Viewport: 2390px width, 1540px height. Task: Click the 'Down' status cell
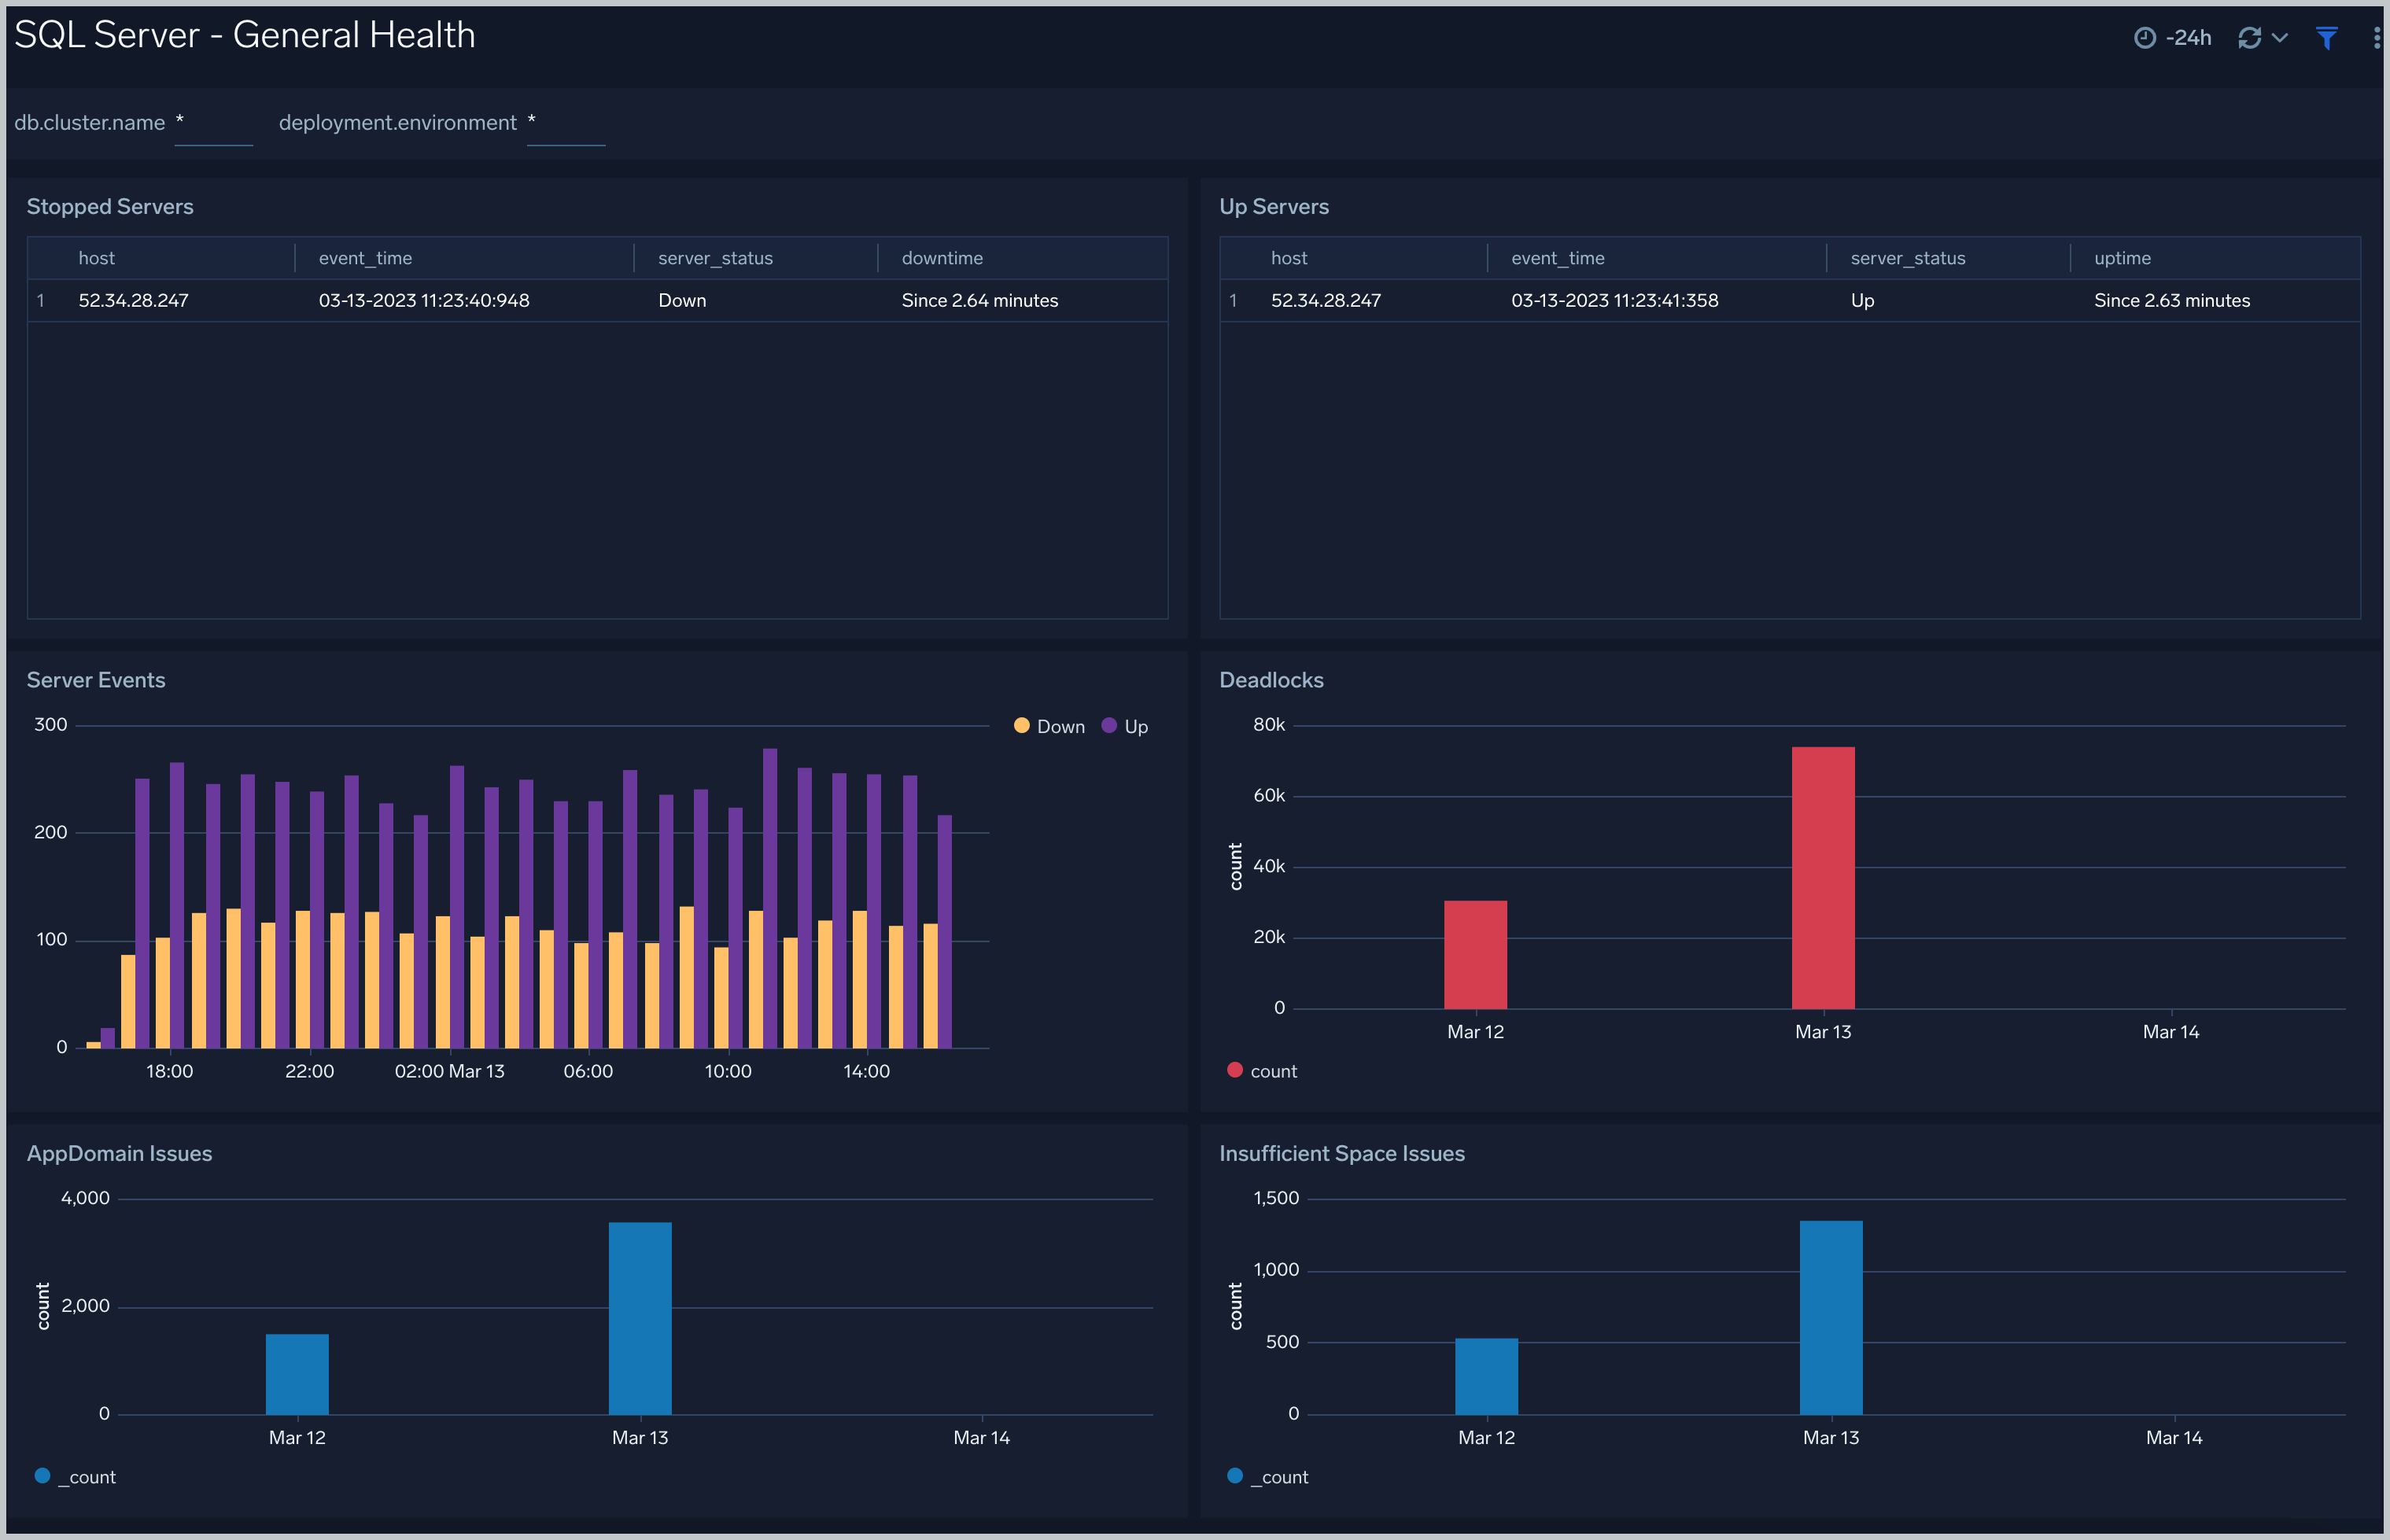682,300
